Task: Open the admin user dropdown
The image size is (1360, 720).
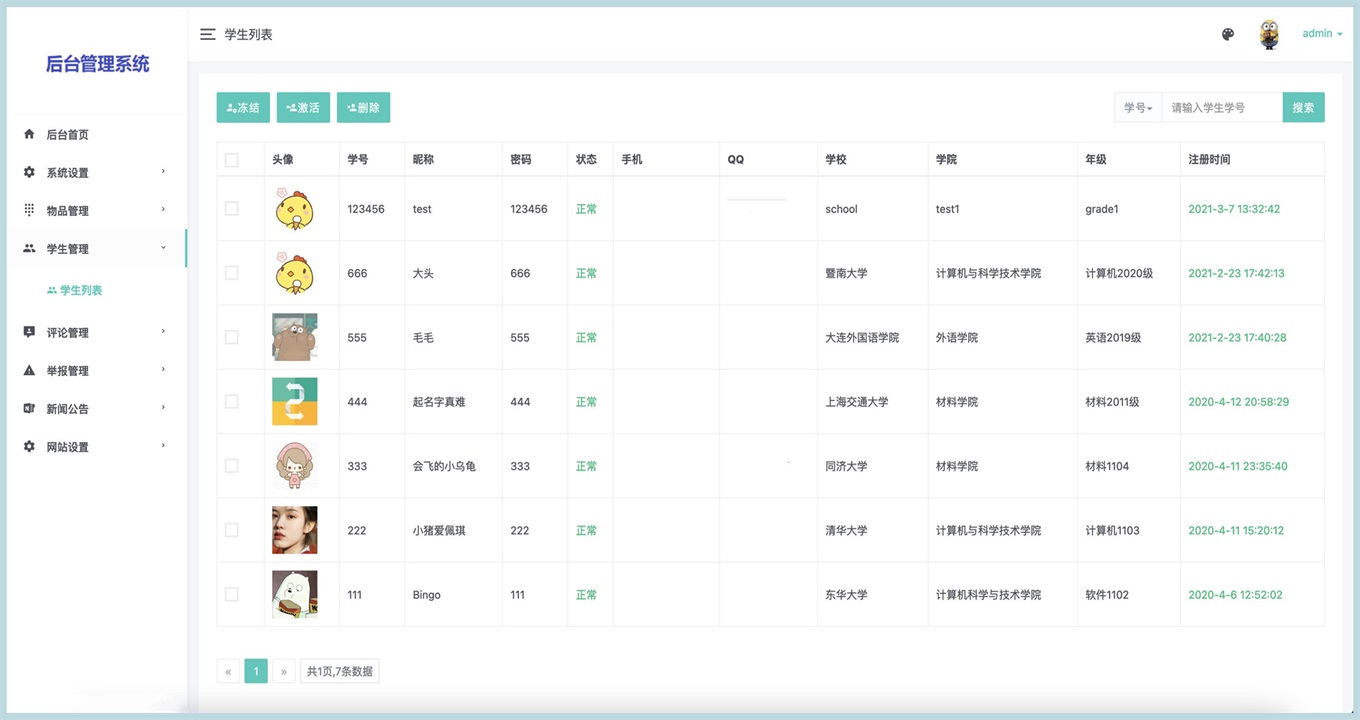Action: point(1321,34)
